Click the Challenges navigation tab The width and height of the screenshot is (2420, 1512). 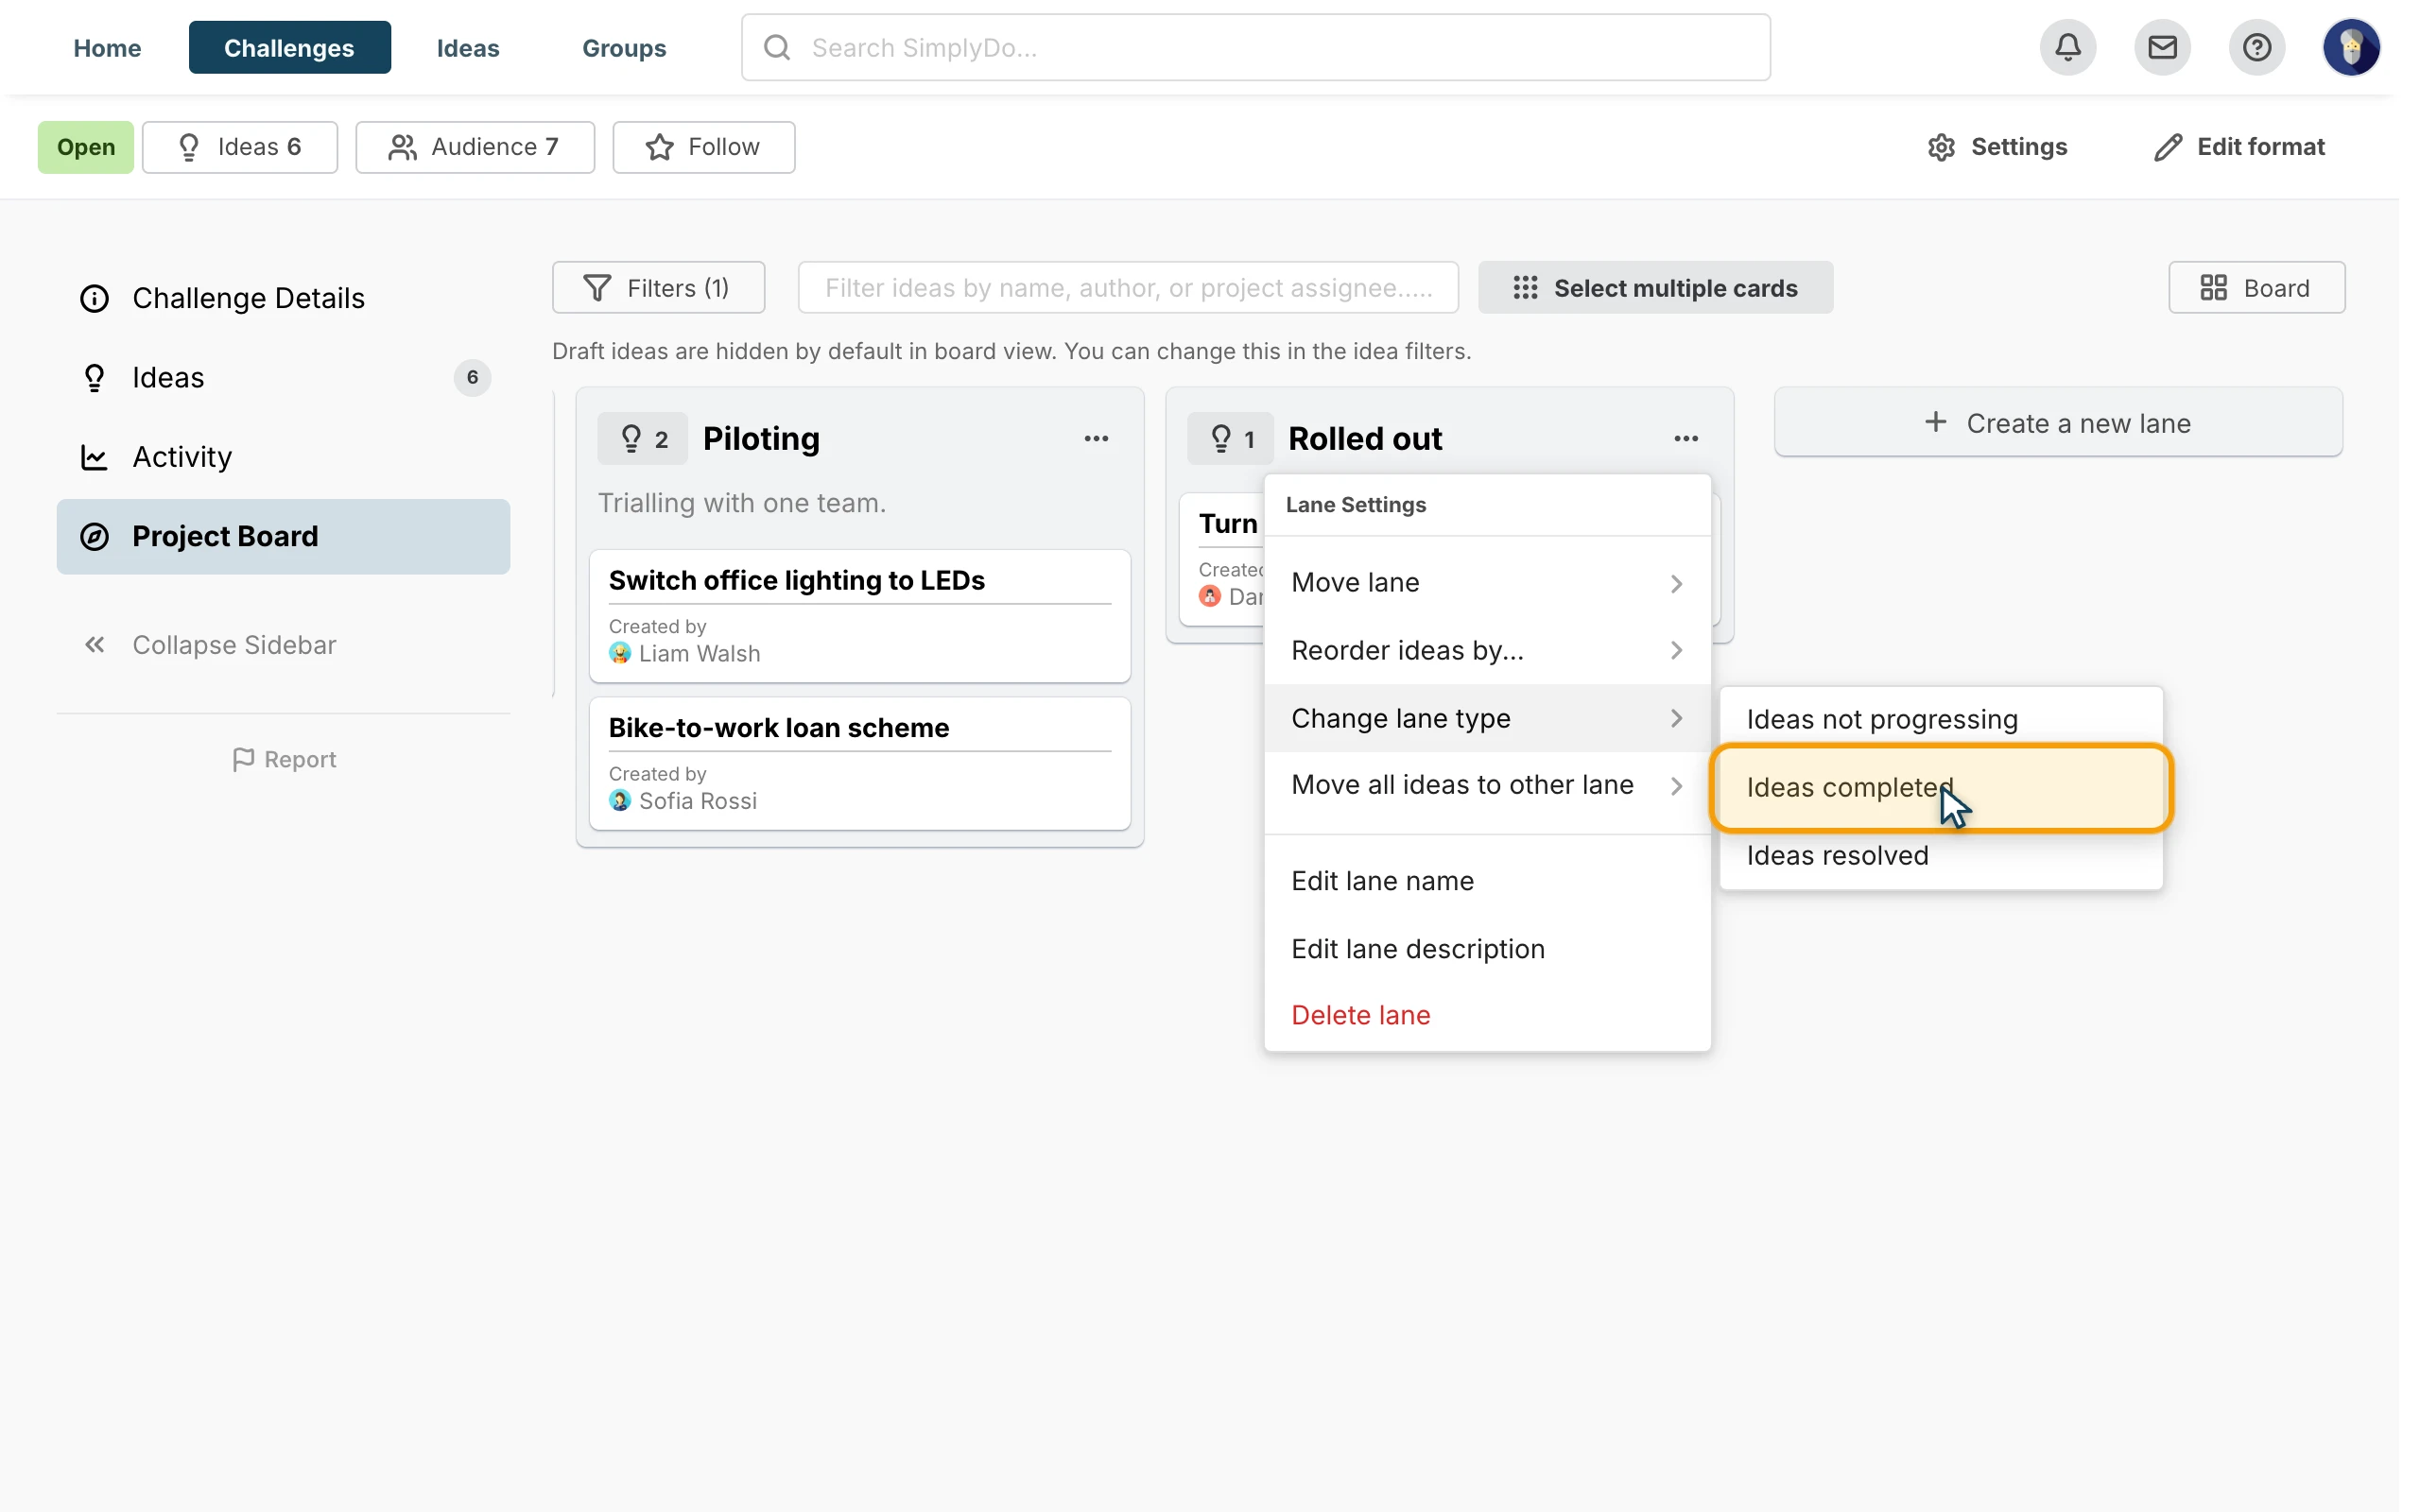pyautogui.click(x=289, y=47)
